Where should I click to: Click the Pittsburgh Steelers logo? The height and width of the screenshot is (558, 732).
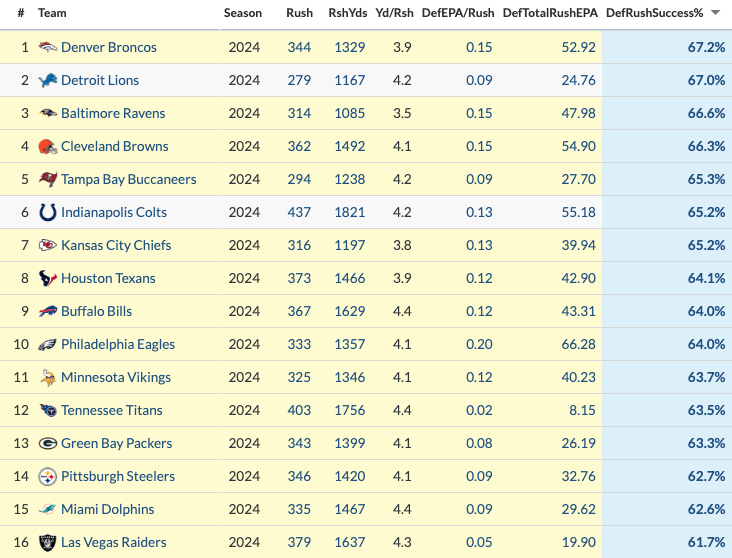point(48,477)
